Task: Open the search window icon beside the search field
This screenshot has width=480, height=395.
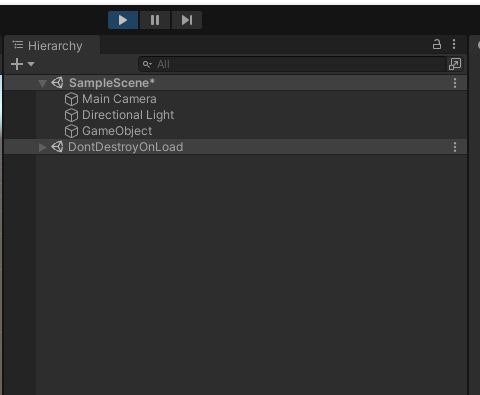Action: pos(455,64)
